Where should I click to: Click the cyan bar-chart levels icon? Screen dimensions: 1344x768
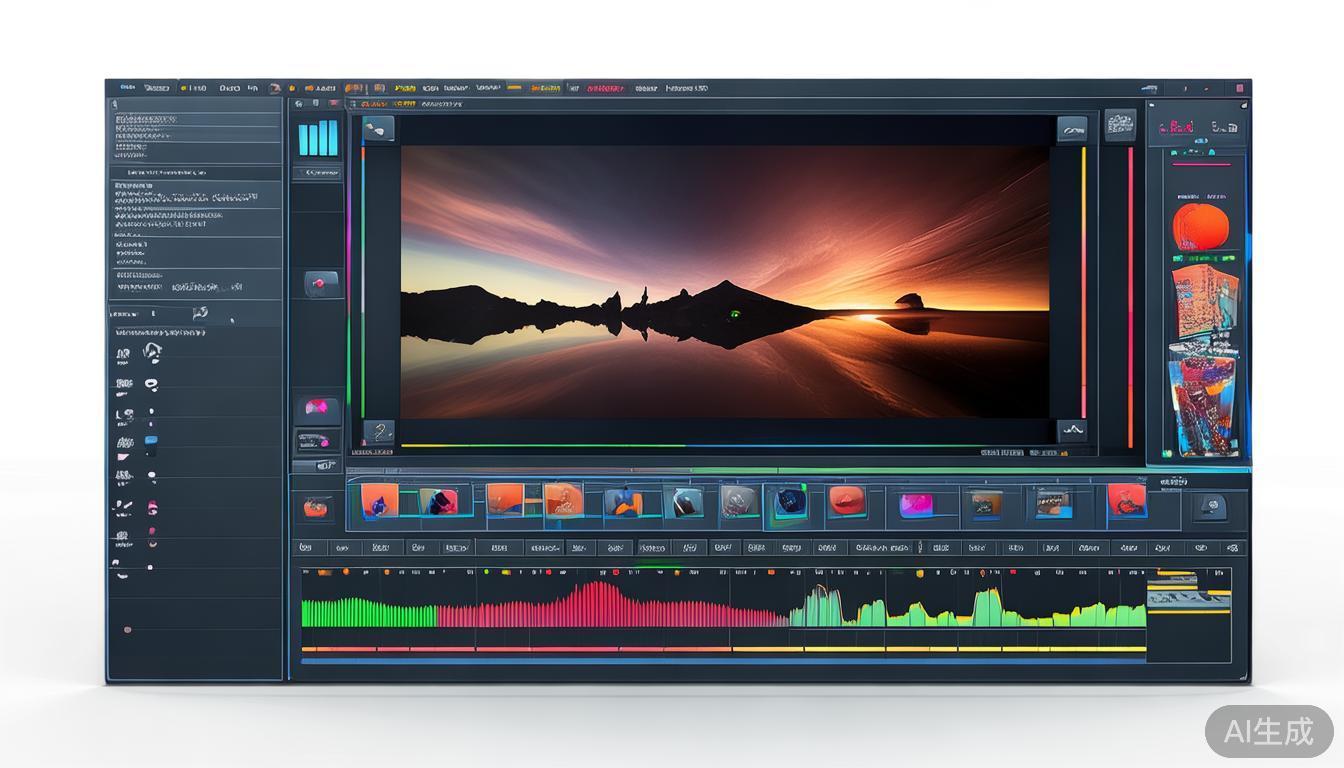318,138
